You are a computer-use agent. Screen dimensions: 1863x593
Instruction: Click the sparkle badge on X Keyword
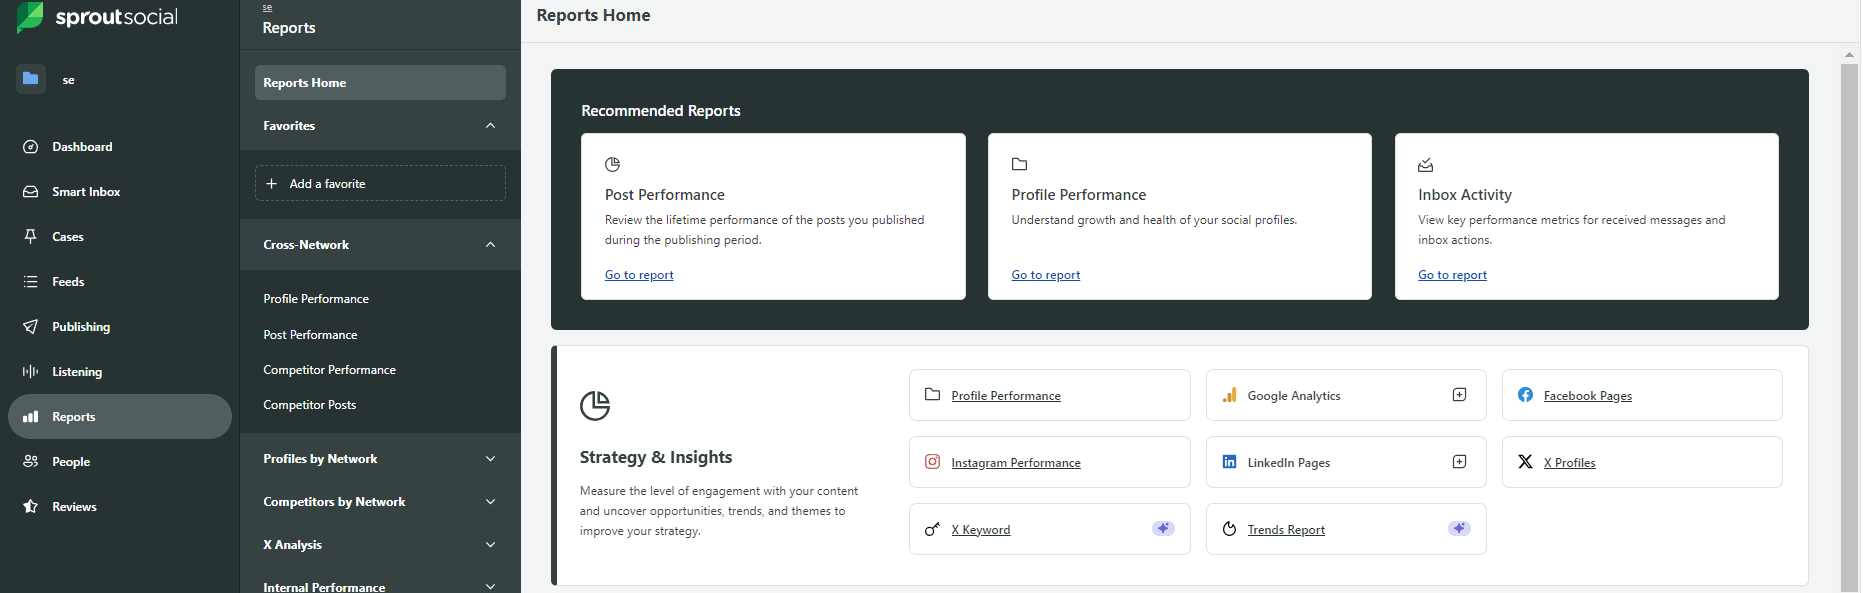1163,529
